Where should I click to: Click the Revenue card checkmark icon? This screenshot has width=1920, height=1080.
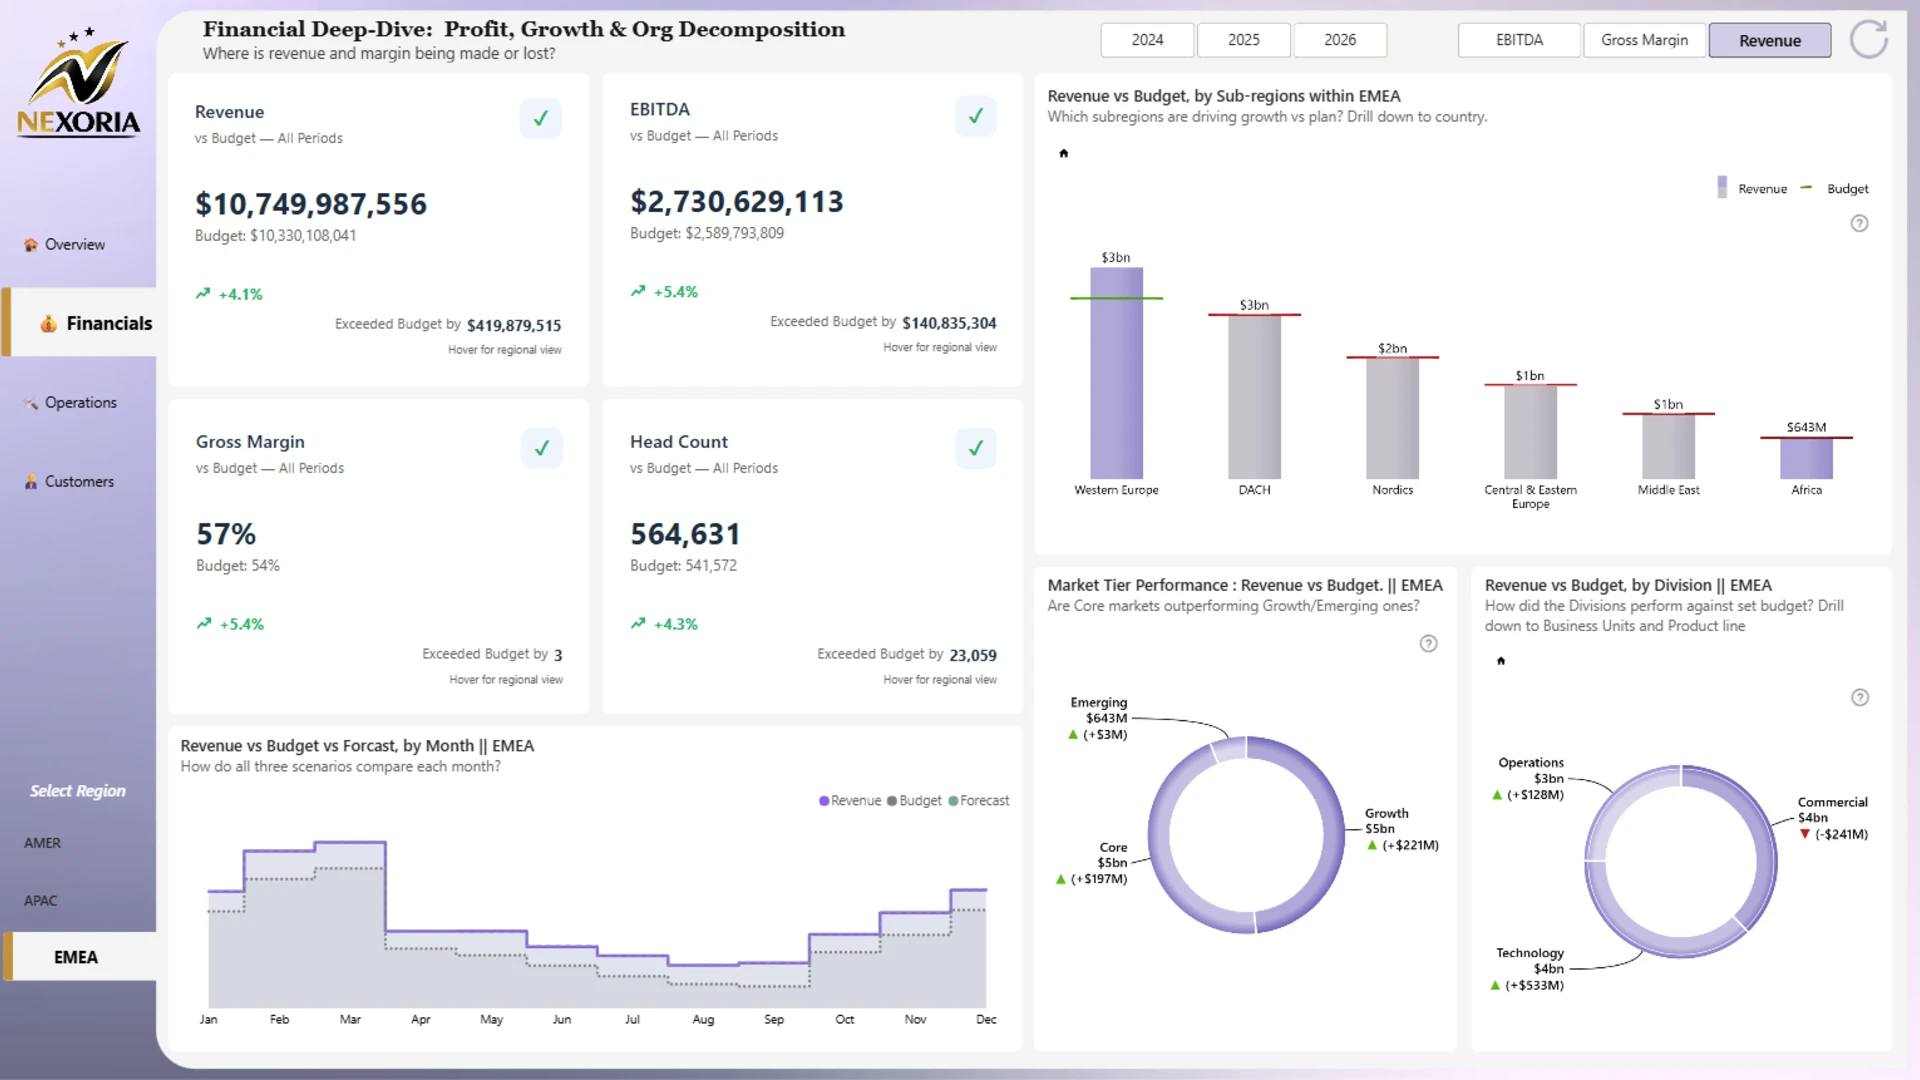pyautogui.click(x=540, y=118)
